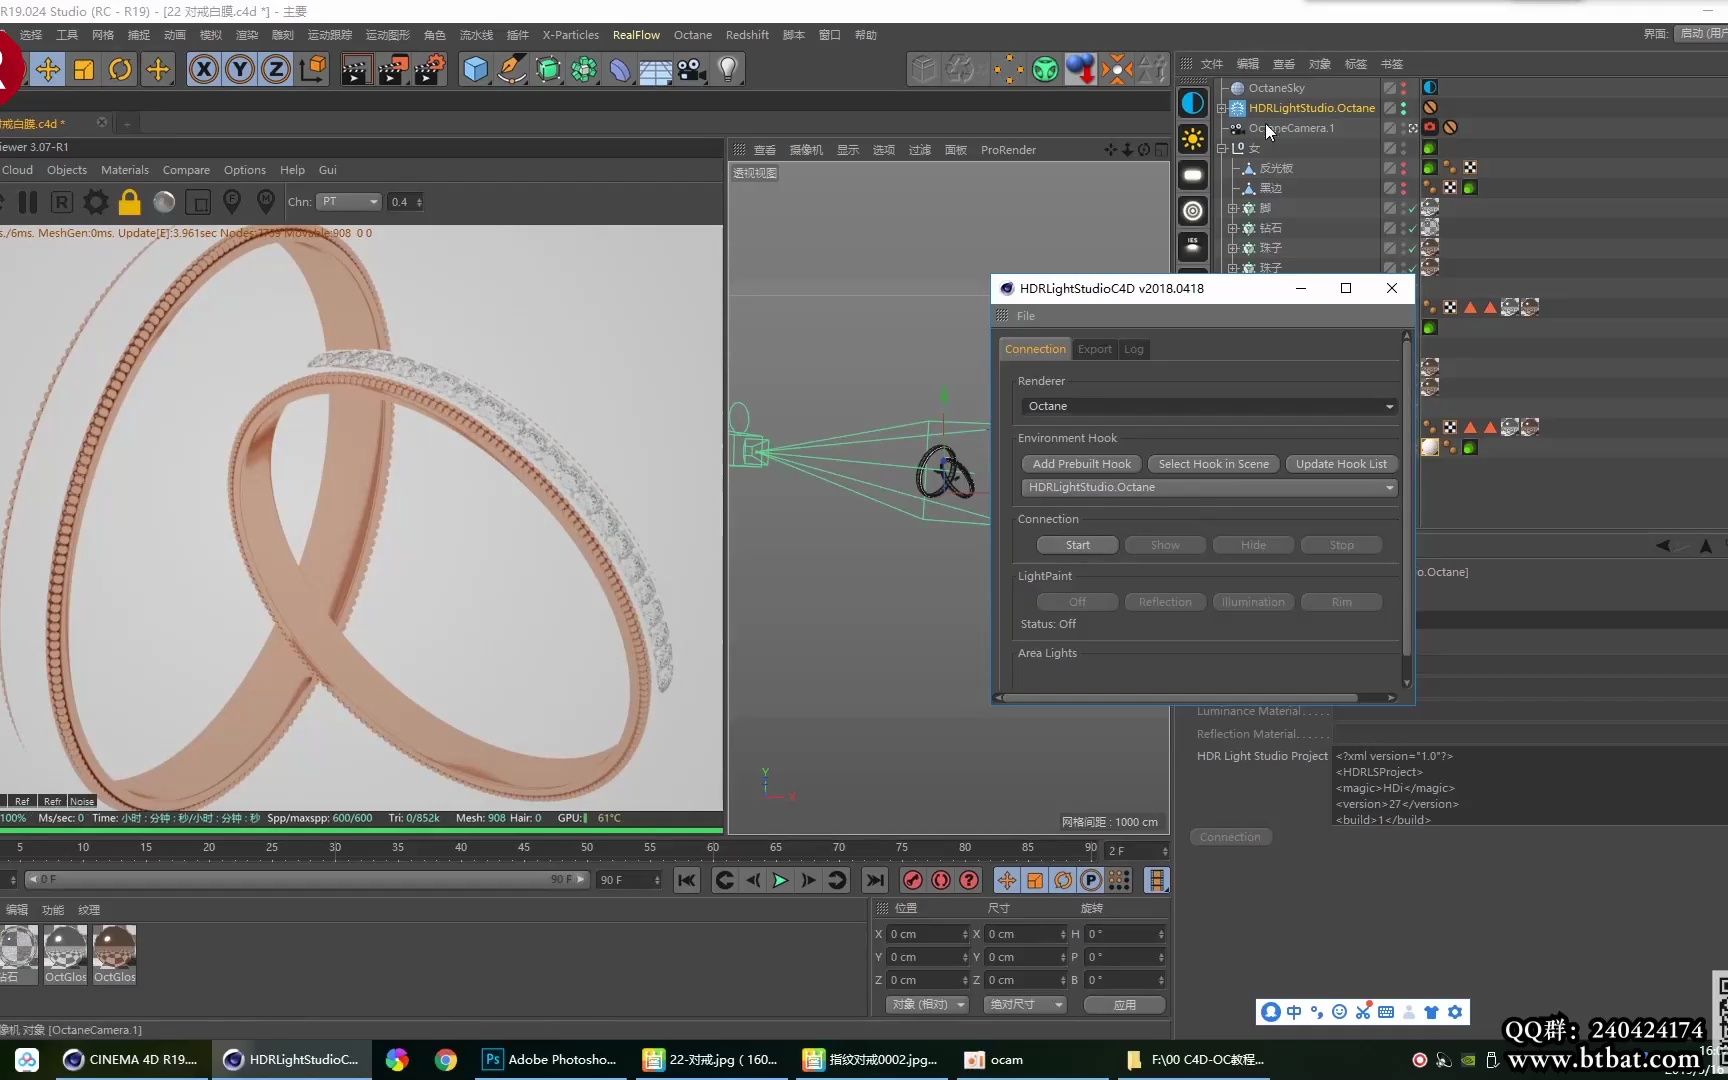The width and height of the screenshot is (1728, 1080).
Task: Click Octane IES light icon
Action: [x=1193, y=246]
